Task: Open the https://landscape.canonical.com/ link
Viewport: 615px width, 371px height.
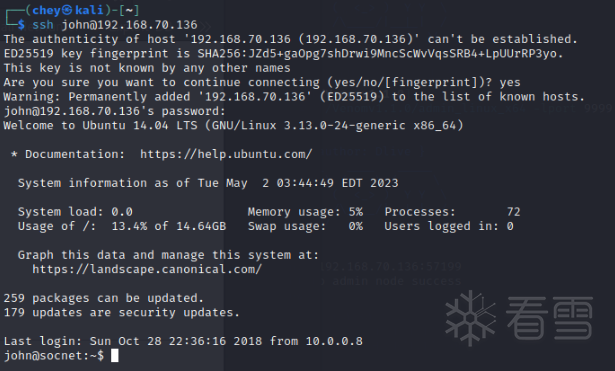Action: click(147, 269)
